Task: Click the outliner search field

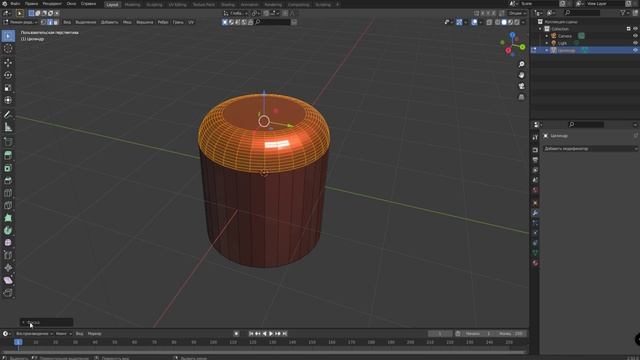Action: pyautogui.click(x=582, y=13)
